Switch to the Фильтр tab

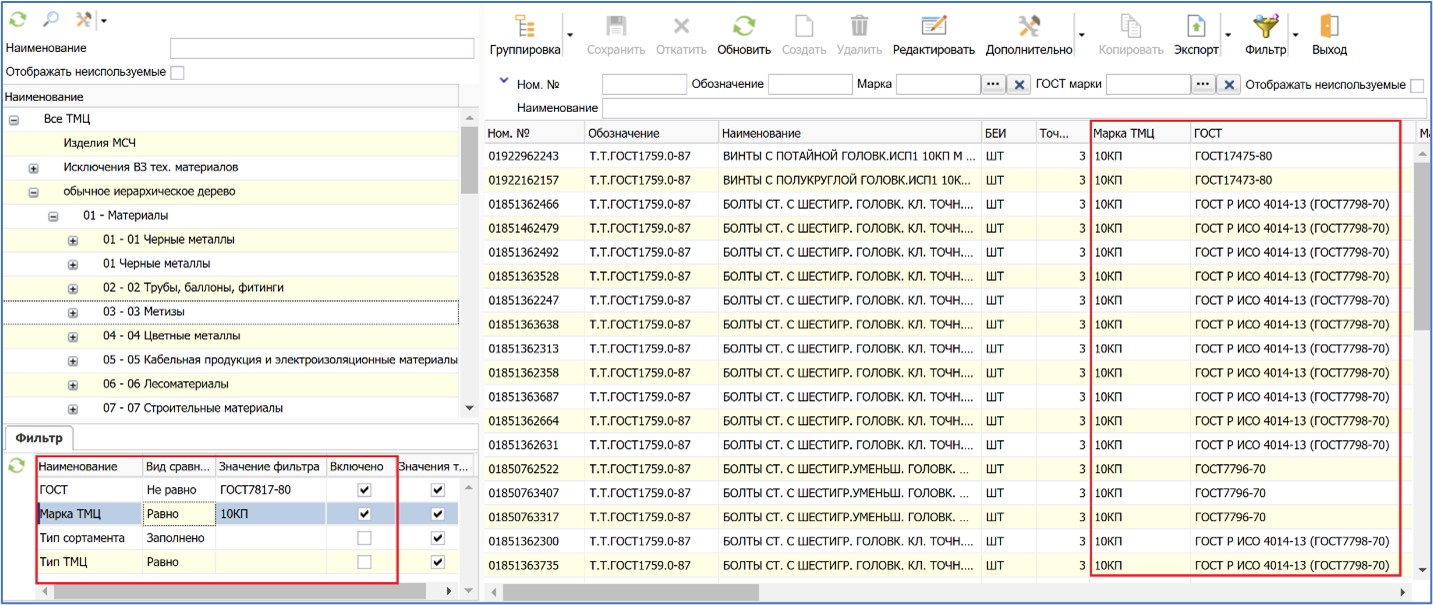click(39, 437)
